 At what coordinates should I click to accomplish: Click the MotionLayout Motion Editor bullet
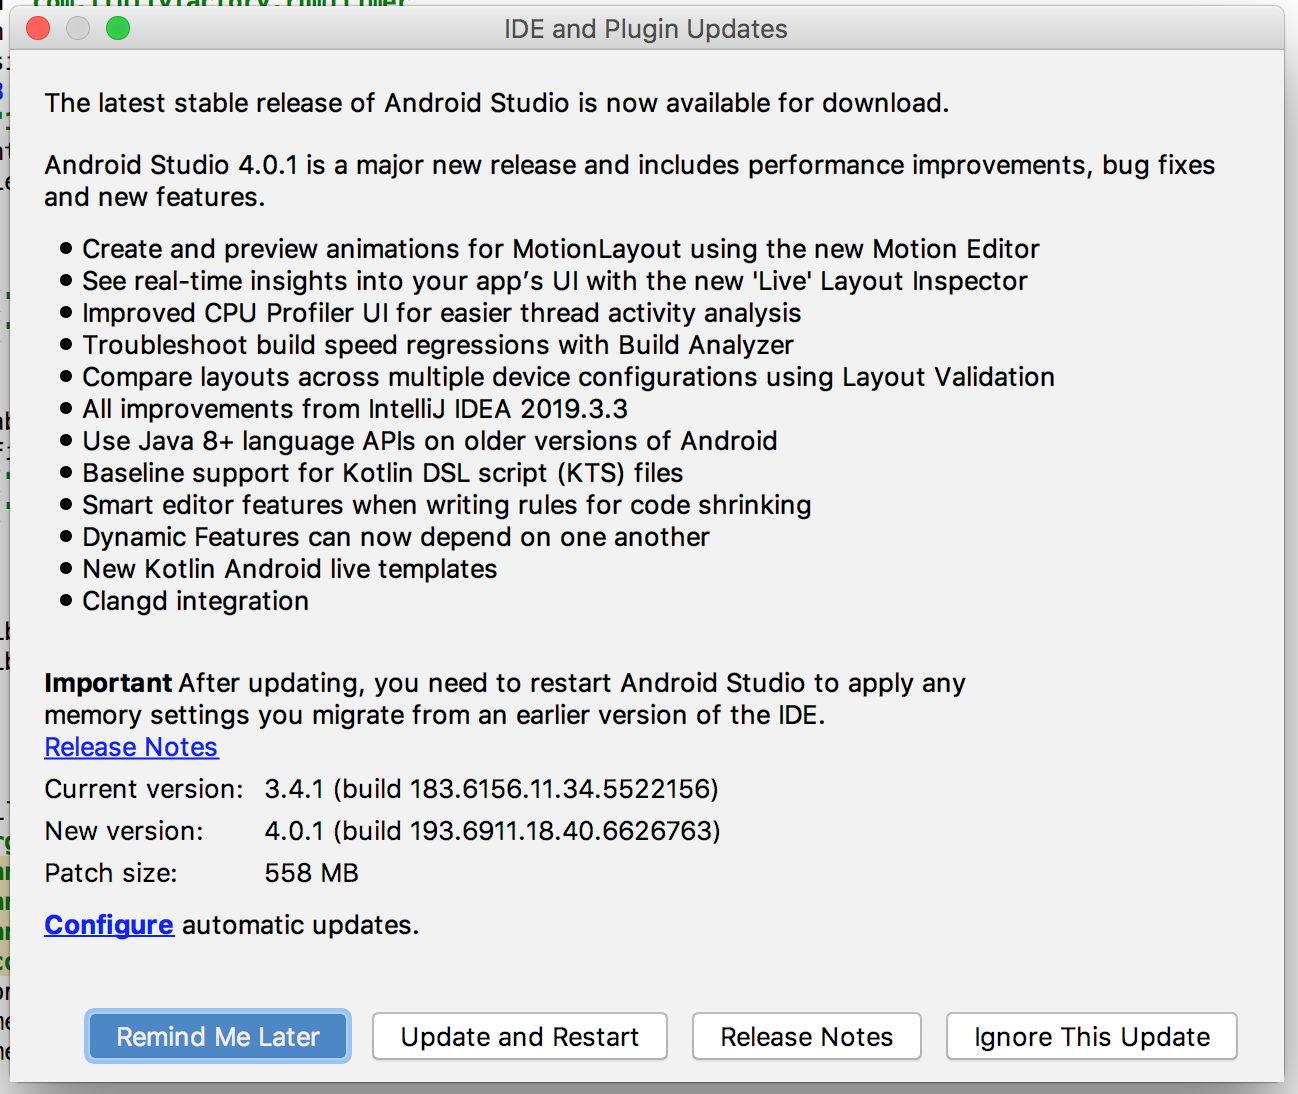pos(561,249)
